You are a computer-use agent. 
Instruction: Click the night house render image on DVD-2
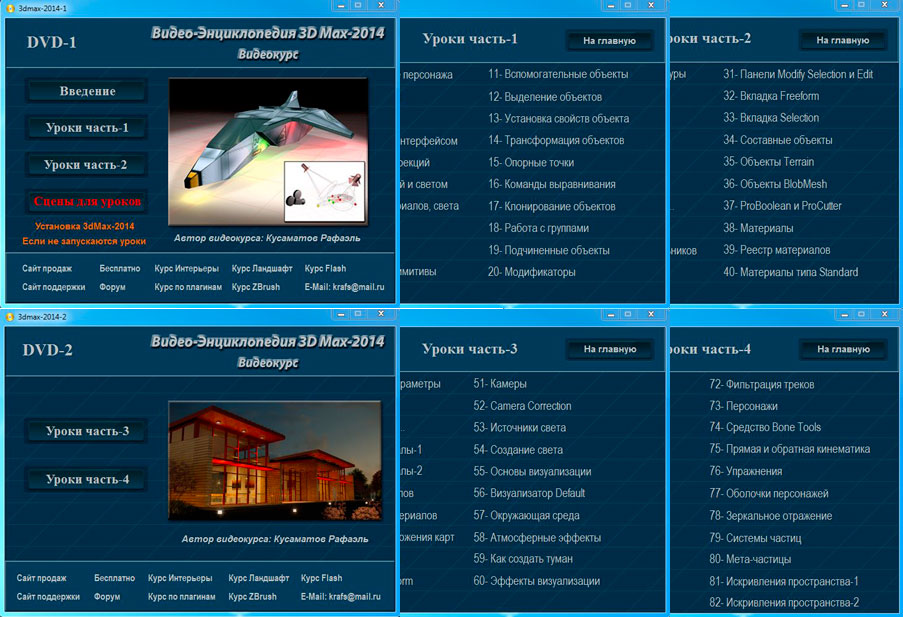pos(275,461)
